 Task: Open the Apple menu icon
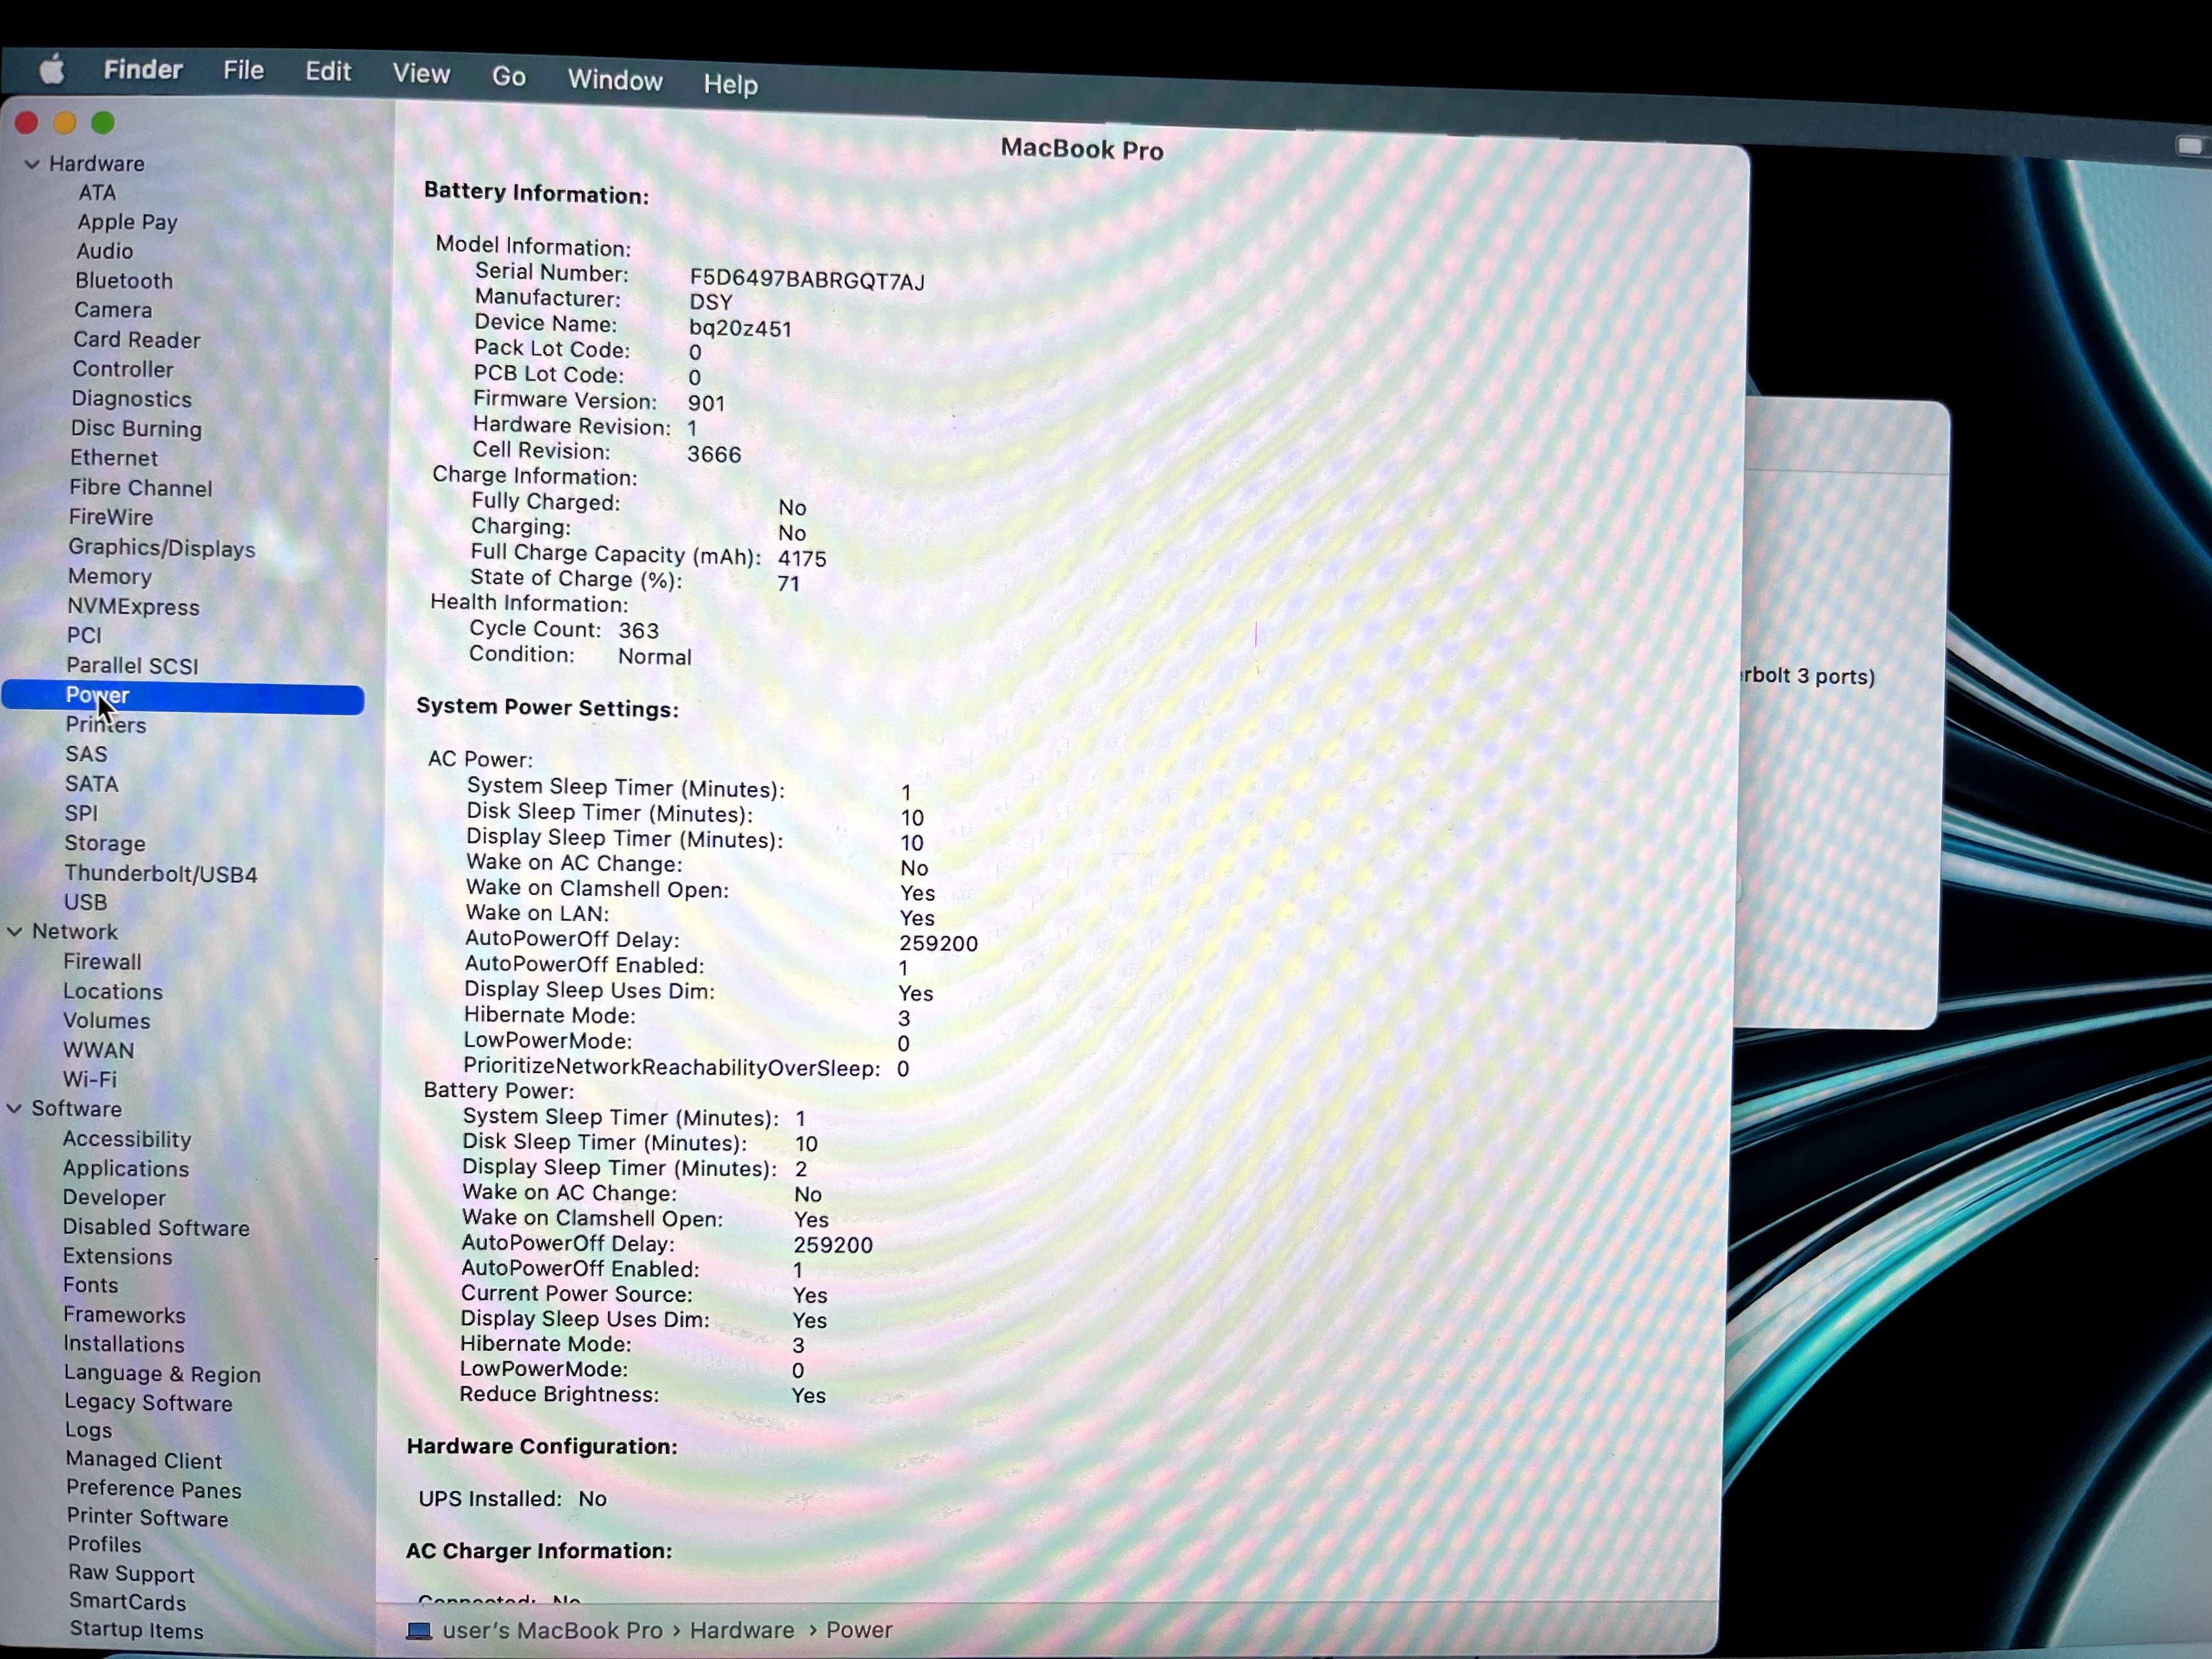52,69
